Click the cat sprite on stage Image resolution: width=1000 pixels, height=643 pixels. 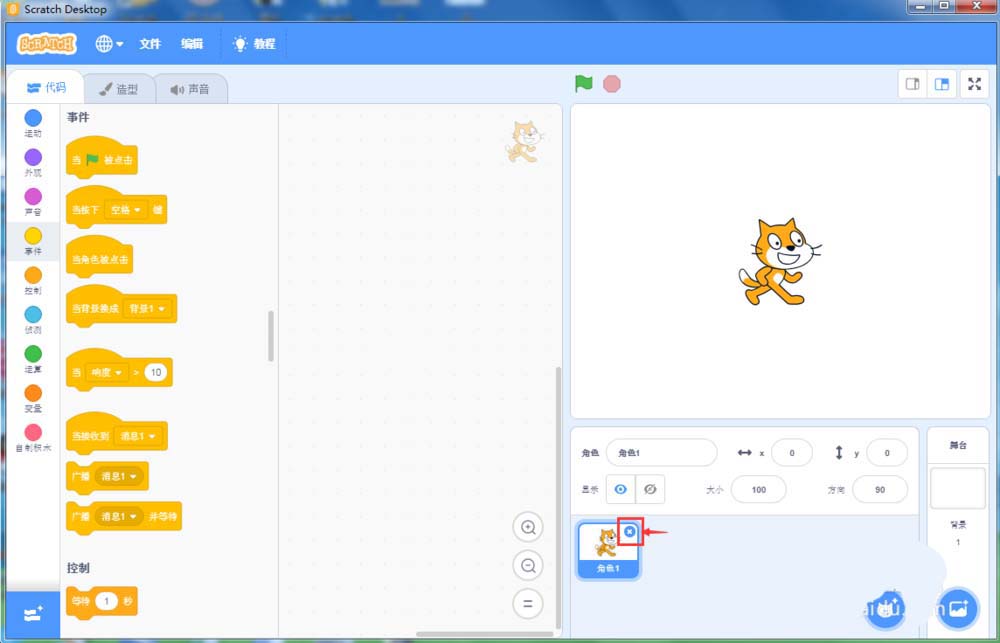[779, 262]
